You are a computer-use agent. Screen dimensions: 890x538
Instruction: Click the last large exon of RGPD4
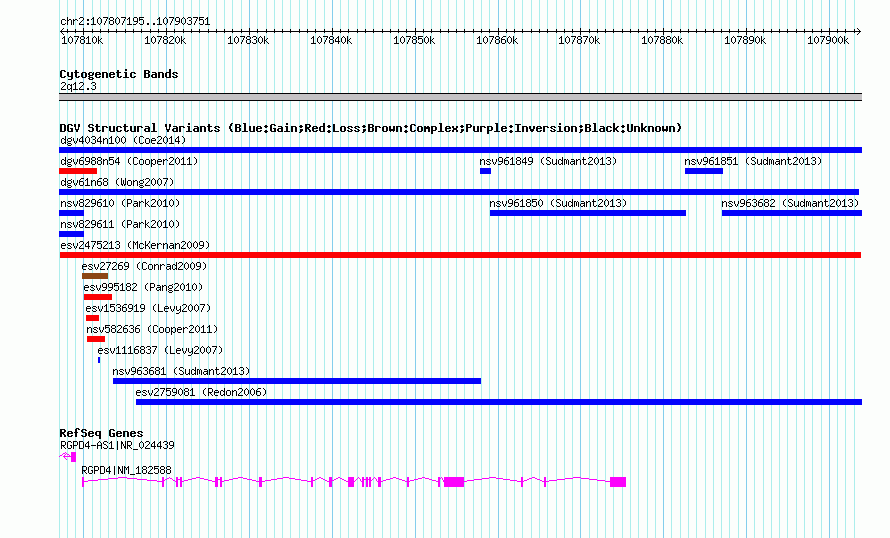click(618, 482)
